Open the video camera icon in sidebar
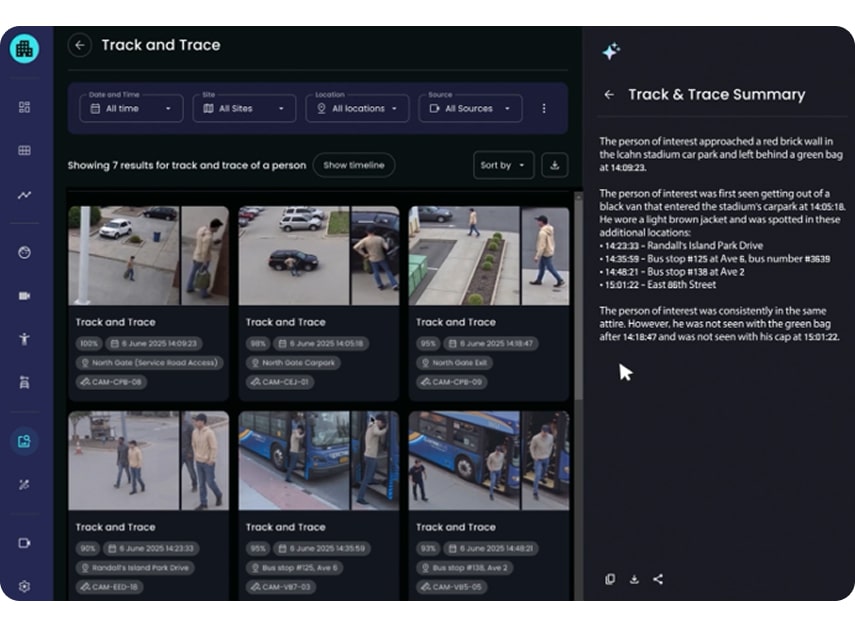Viewport: 855px width, 627px height. pos(24,296)
